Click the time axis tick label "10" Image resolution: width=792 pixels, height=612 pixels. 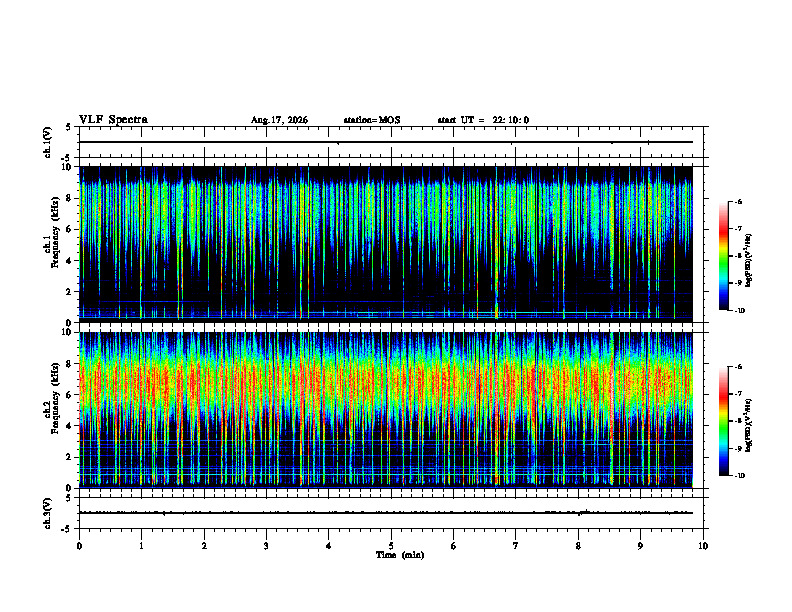703,546
